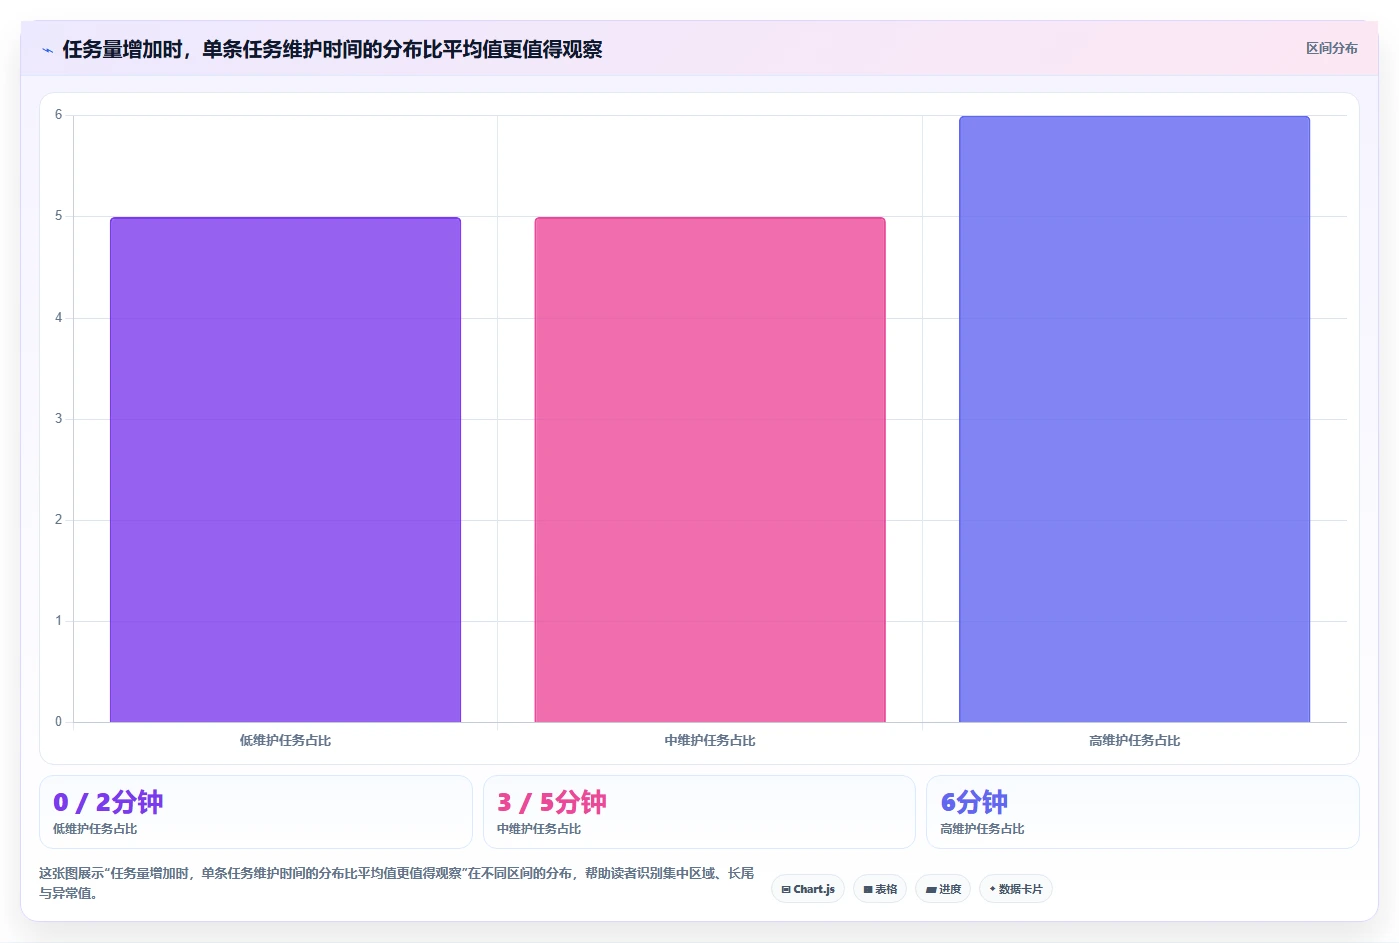Click the Chart.js tag chip
Image resolution: width=1399 pixels, height=943 pixels.
click(x=808, y=889)
